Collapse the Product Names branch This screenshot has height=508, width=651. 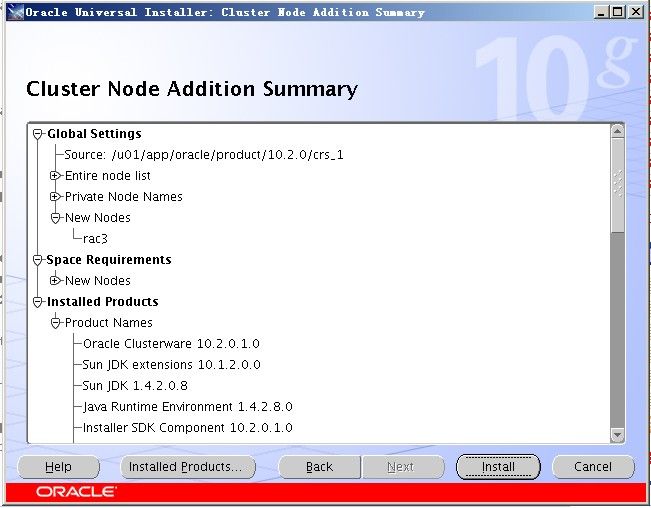click(x=55, y=323)
